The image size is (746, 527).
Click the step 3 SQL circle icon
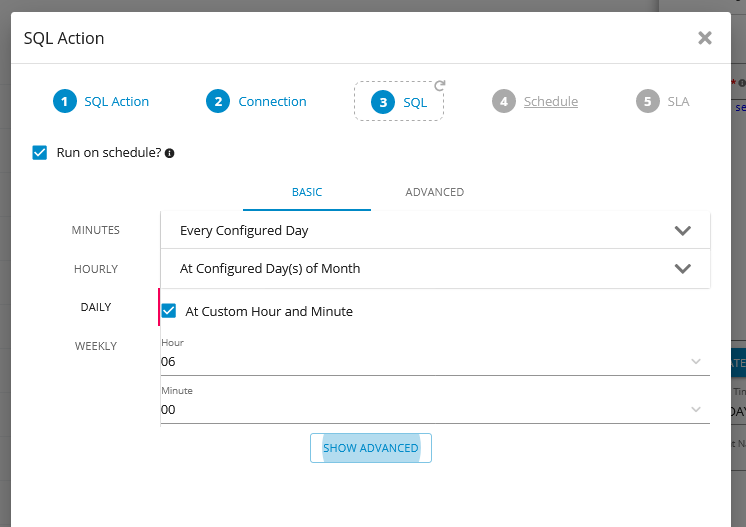382,102
